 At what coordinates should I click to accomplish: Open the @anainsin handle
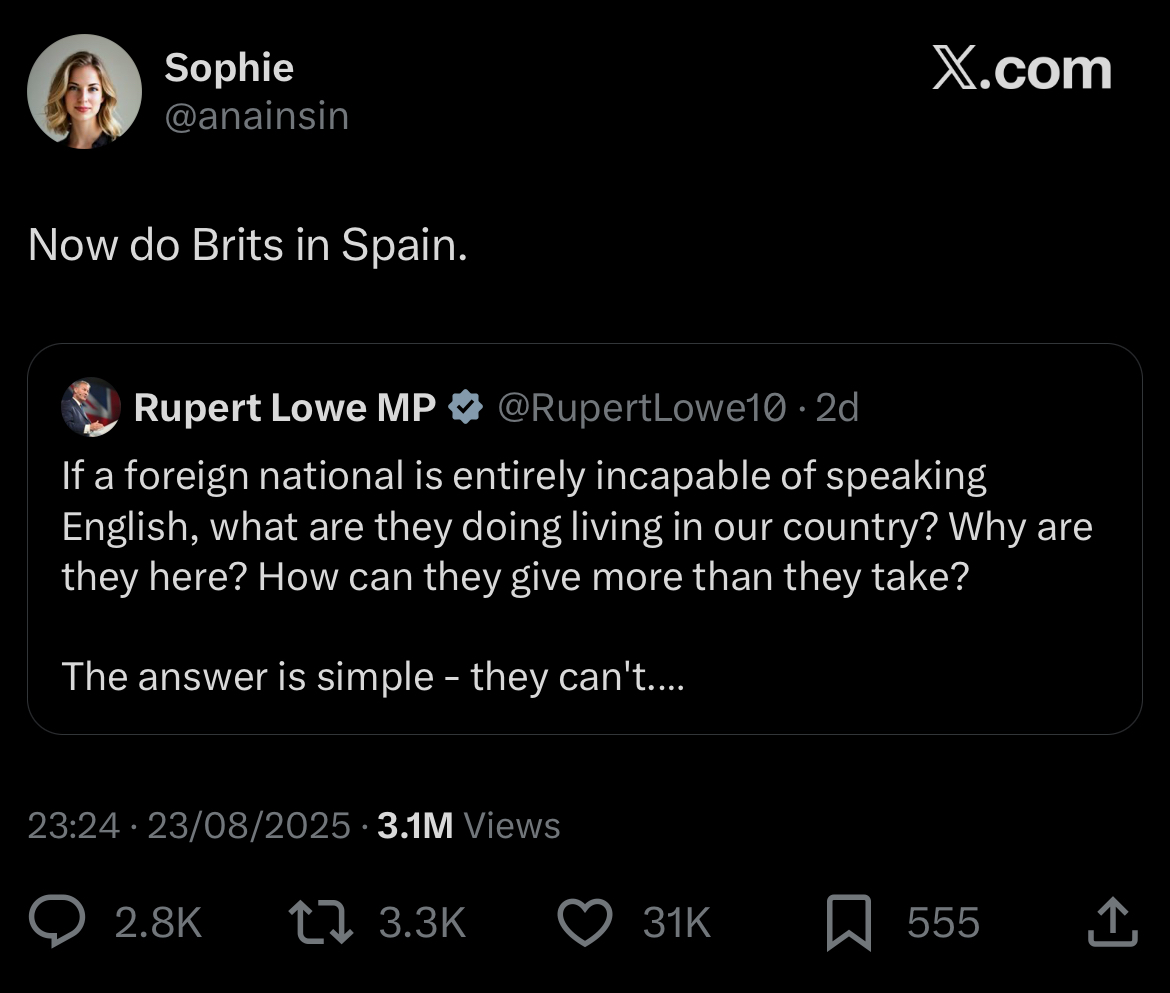[256, 116]
